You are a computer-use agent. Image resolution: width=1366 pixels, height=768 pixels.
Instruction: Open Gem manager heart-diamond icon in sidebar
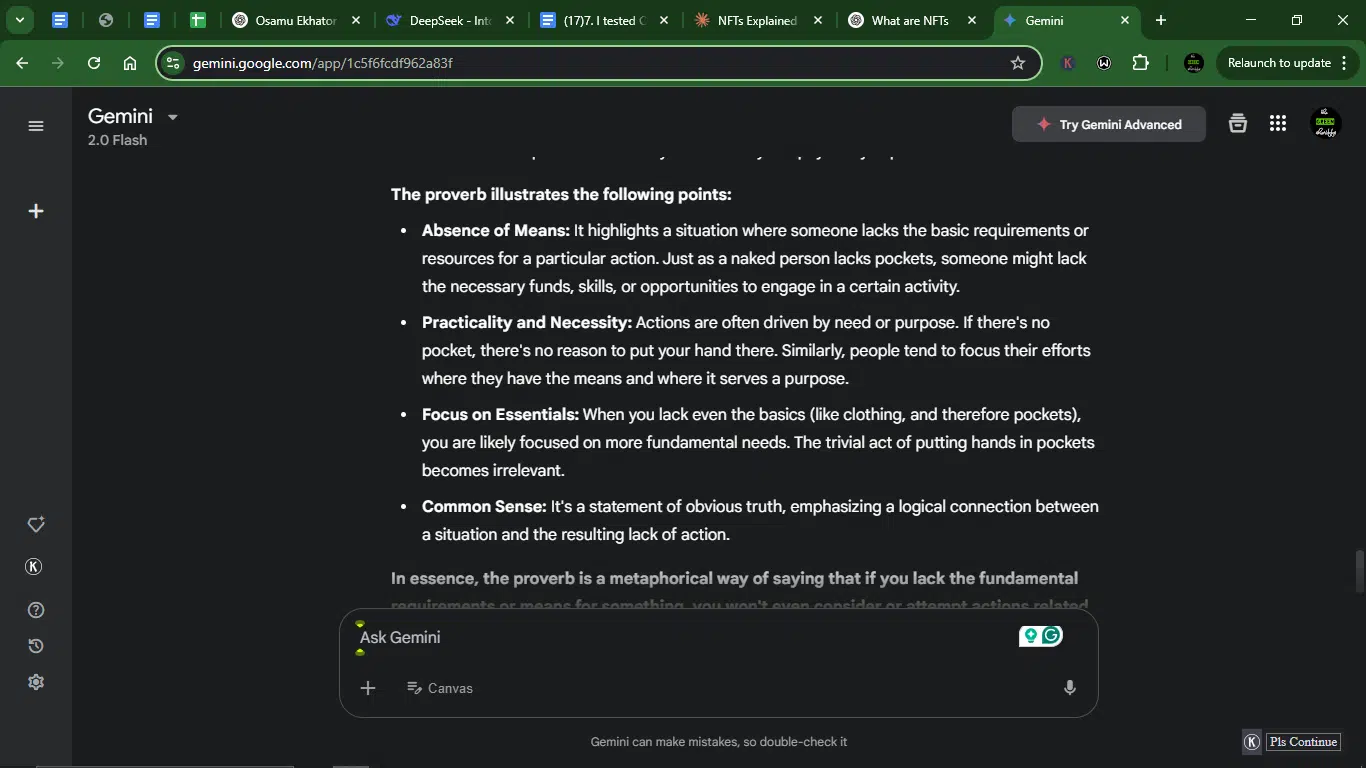pyautogui.click(x=36, y=525)
